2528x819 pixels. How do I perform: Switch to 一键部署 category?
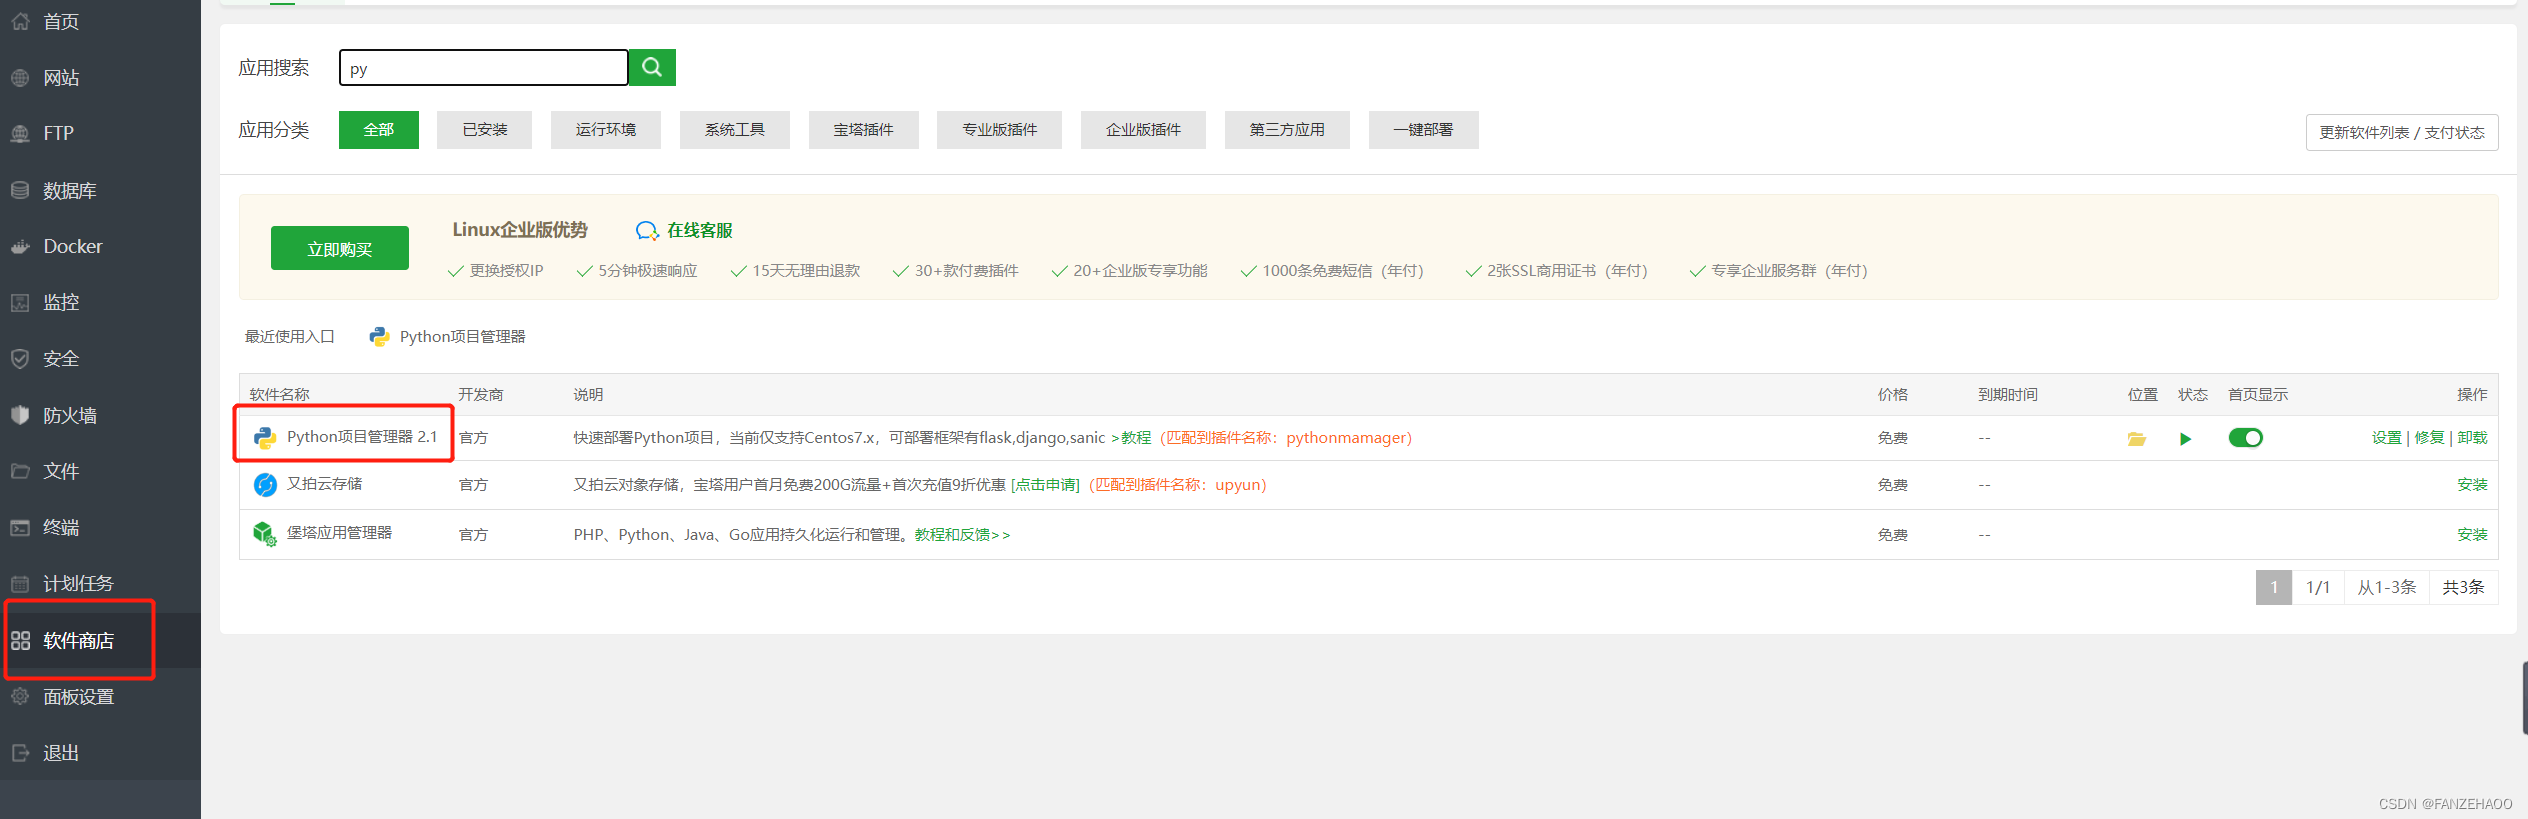[1424, 130]
